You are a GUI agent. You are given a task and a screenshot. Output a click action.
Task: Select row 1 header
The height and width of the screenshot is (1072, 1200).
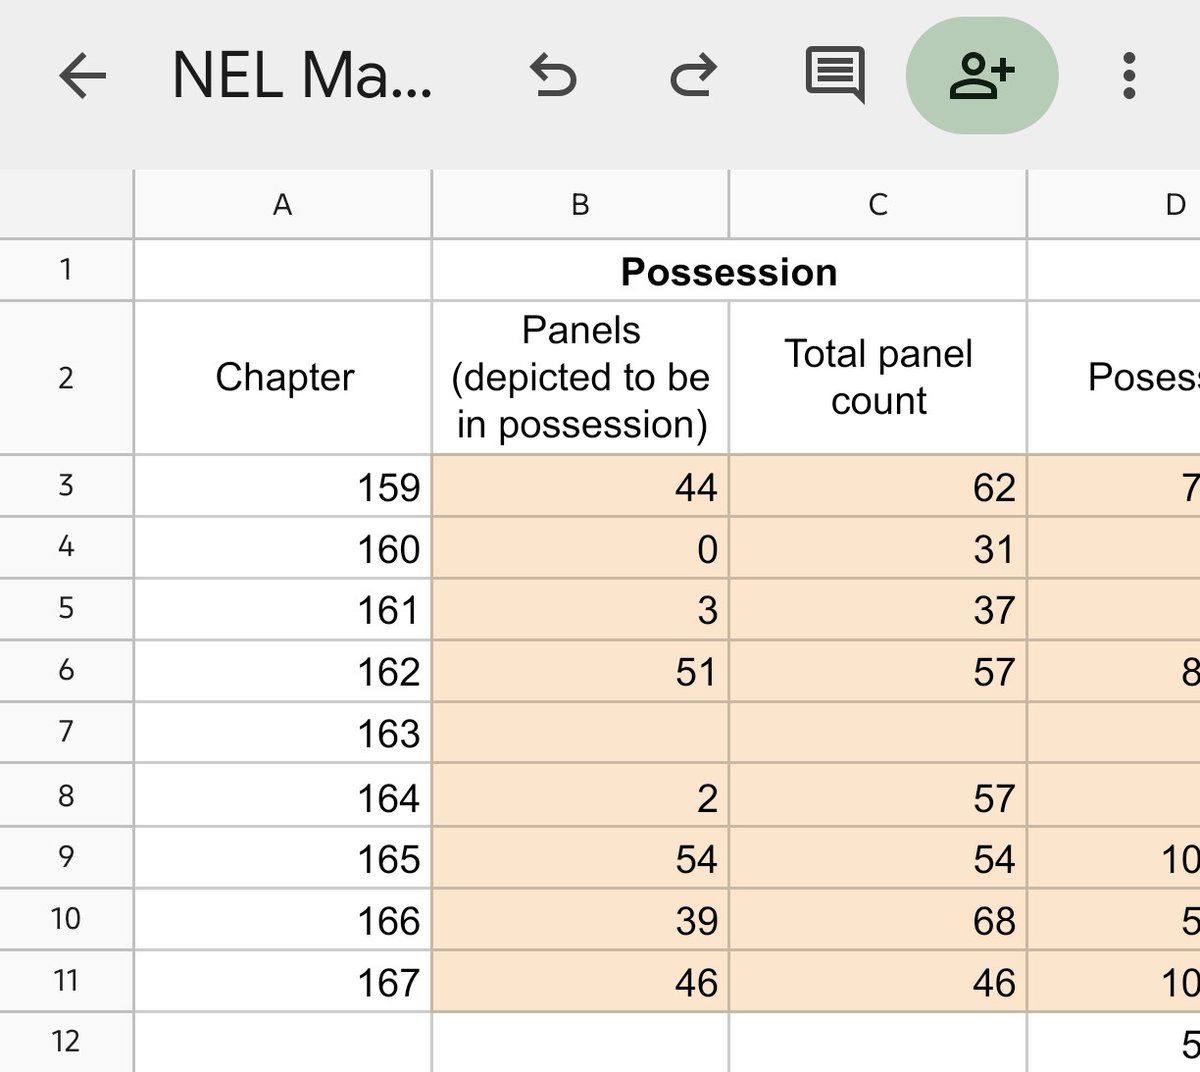pos(66,270)
